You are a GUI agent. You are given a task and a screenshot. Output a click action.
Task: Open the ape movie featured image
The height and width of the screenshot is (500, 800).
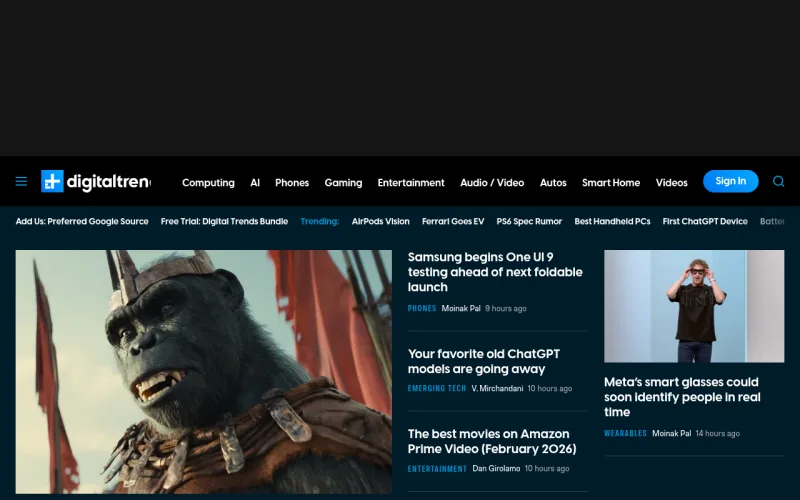click(x=204, y=371)
